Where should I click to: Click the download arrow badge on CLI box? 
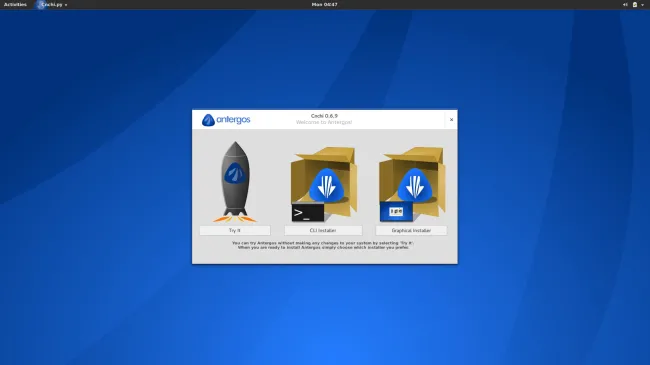(326, 186)
